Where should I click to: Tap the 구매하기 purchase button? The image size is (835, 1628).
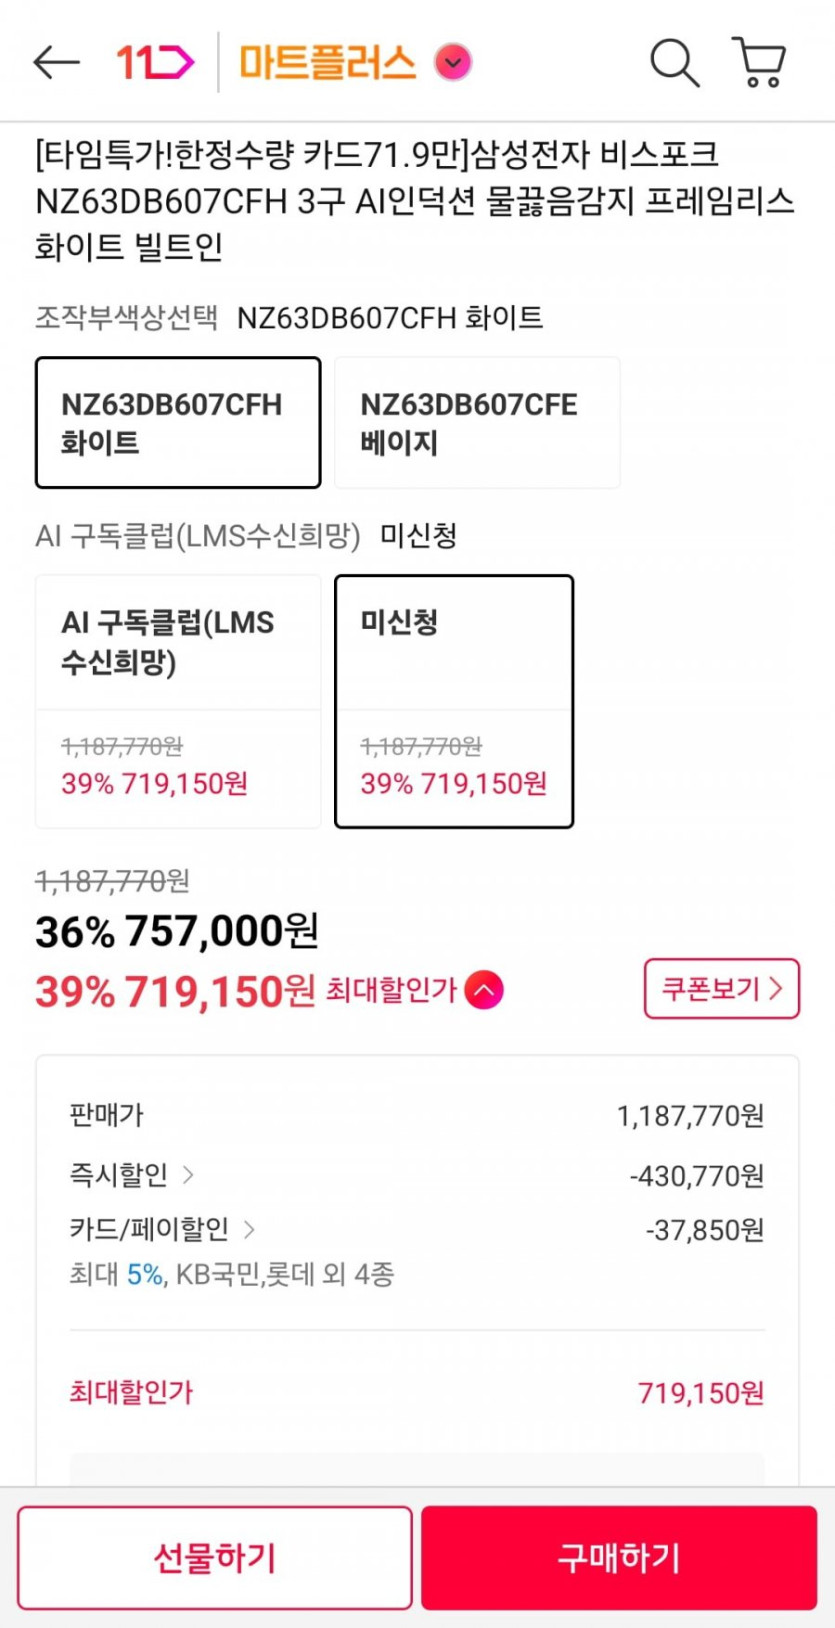click(619, 1558)
